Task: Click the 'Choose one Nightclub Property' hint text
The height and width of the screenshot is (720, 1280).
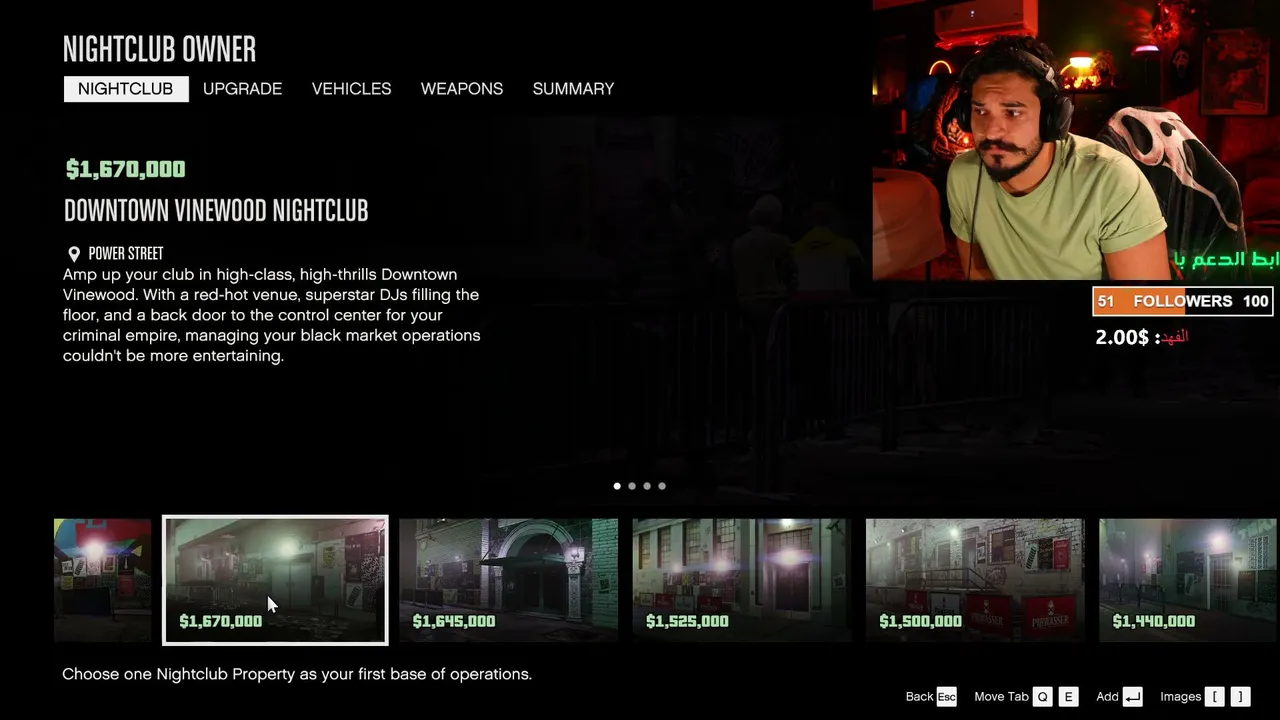Action: pyautogui.click(x=297, y=674)
